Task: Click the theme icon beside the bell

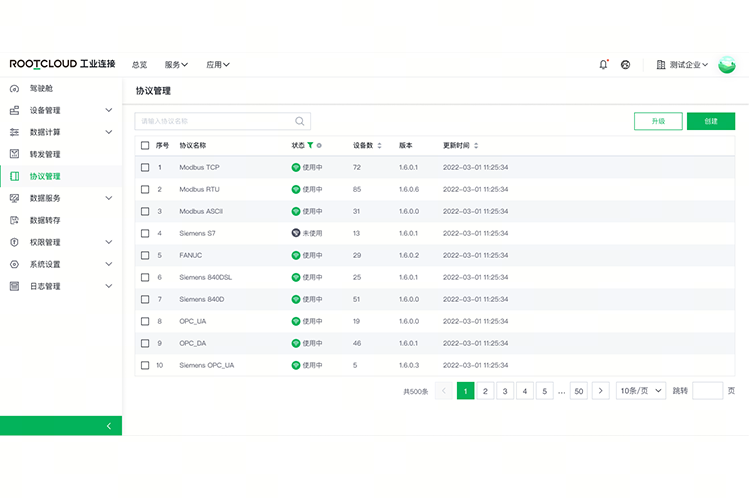Action: click(x=625, y=65)
